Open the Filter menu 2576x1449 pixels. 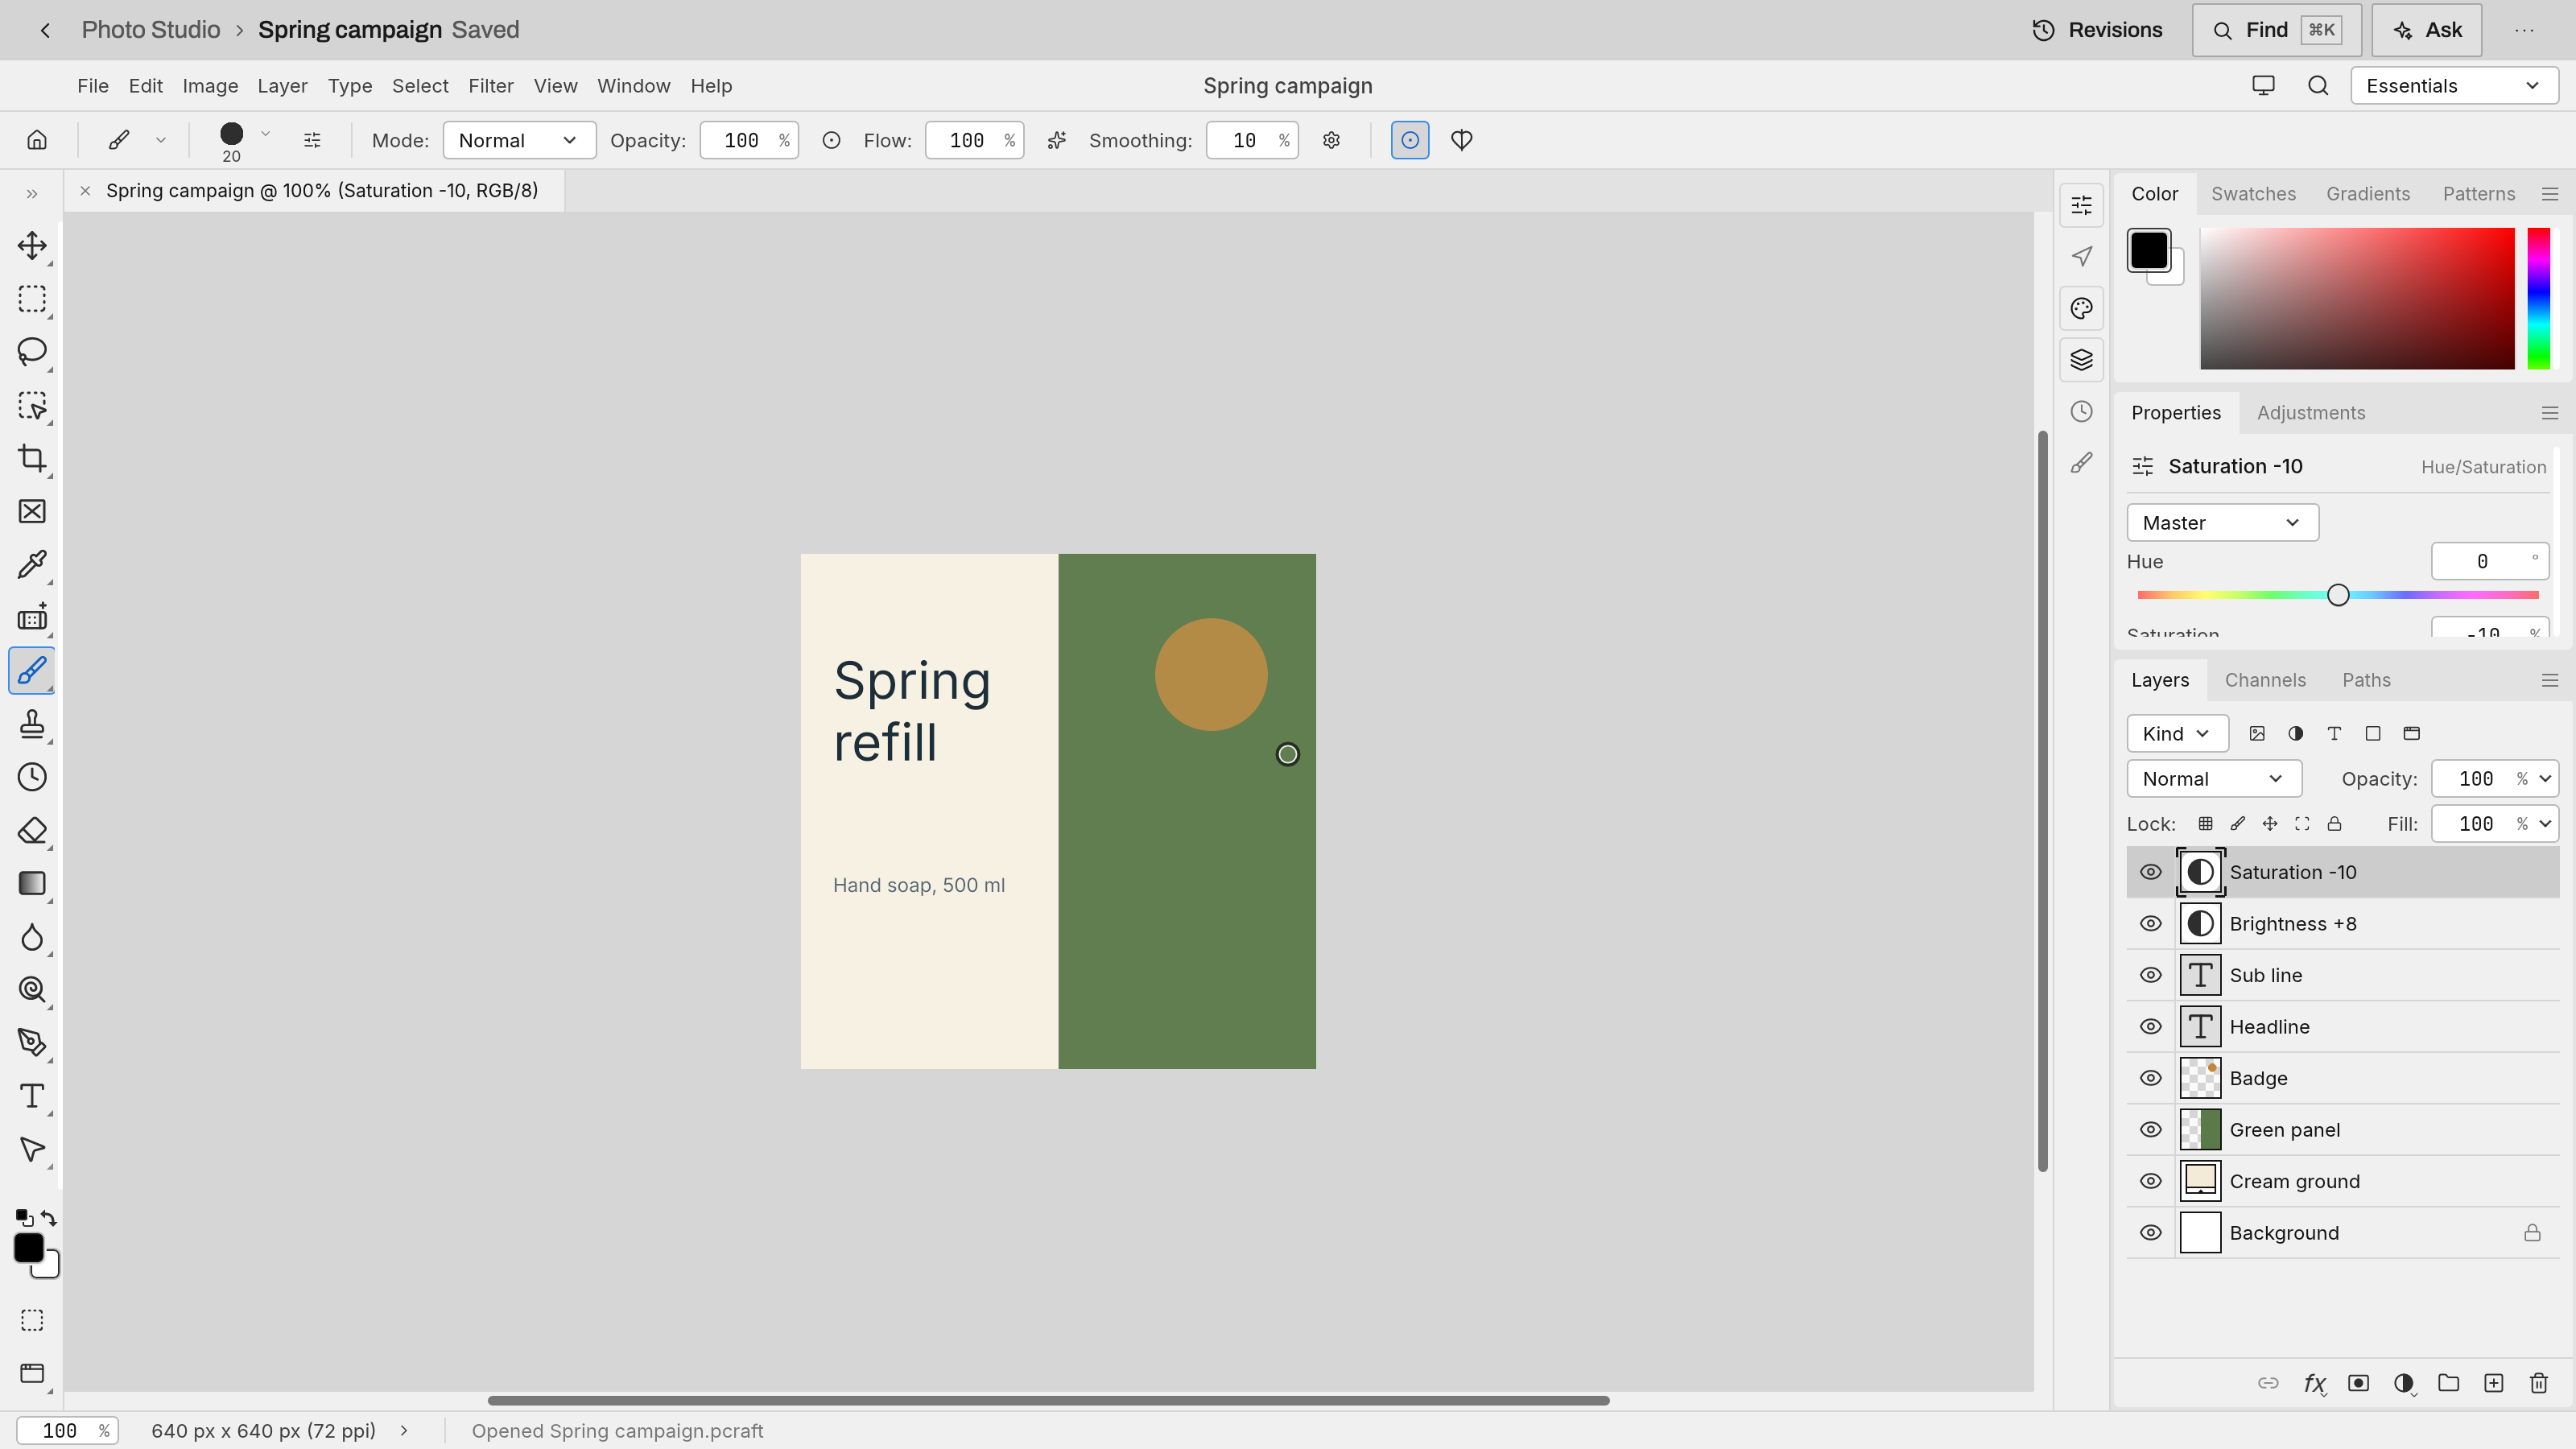click(490, 86)
